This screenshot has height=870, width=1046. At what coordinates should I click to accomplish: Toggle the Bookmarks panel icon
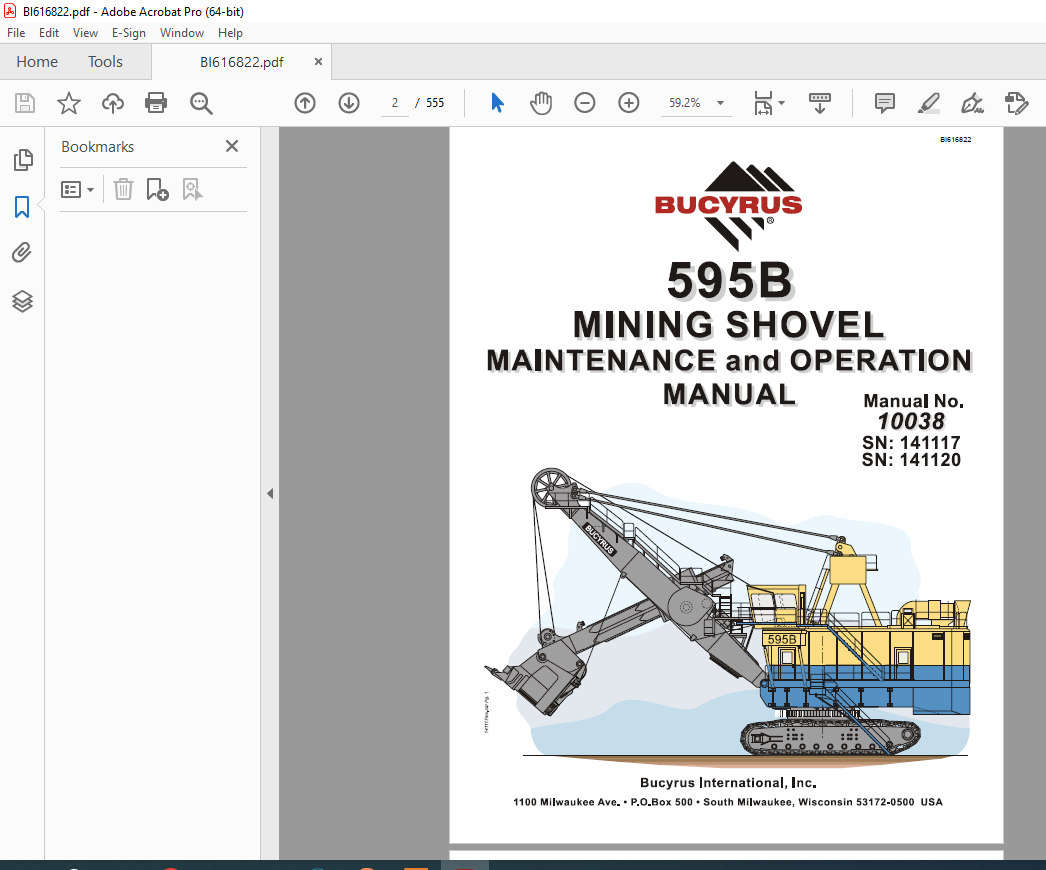(22, 207)
